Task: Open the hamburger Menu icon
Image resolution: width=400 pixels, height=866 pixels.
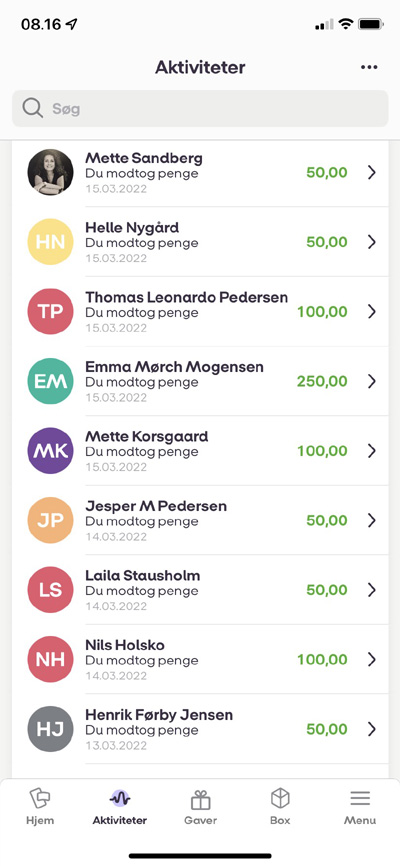Action: (x=360, y=799)
